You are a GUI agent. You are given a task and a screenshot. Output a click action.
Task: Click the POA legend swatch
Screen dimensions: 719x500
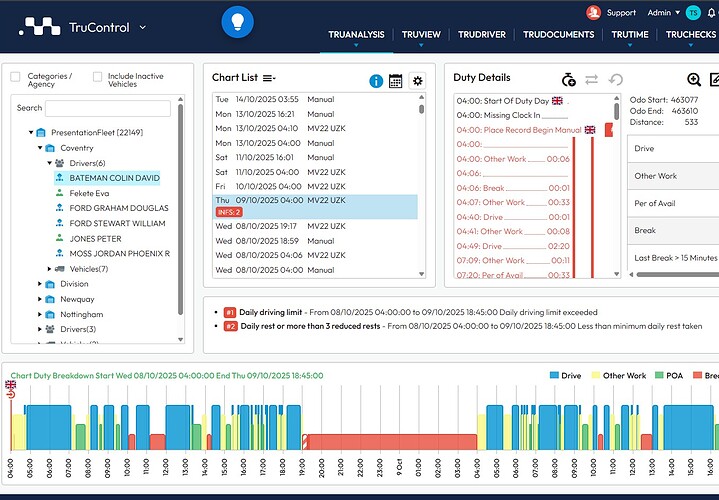(x=659, y=375)
